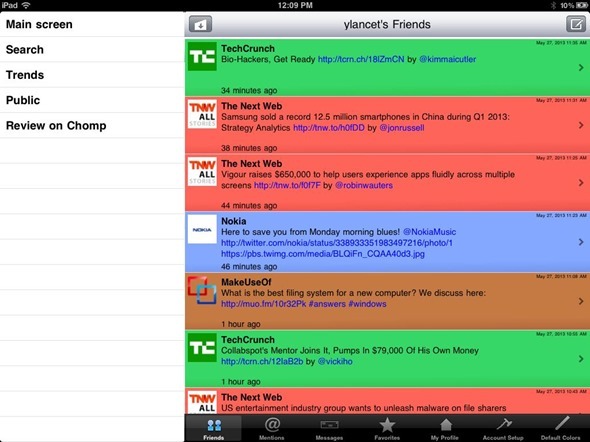Tap TNW avatar on US entertainment tweet
The height and width of the screenshot is (442, 590).
pos(202,403)
